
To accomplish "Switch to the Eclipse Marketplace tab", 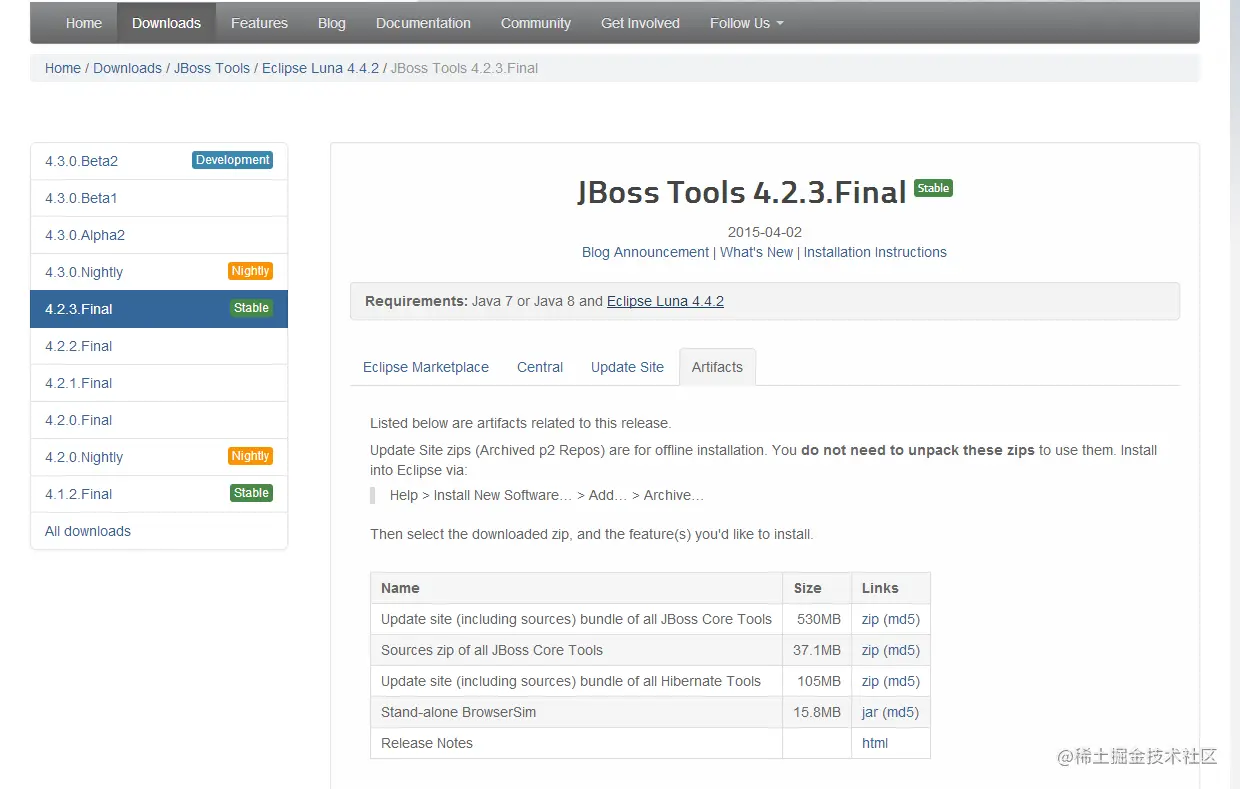I will click(425, 367).
